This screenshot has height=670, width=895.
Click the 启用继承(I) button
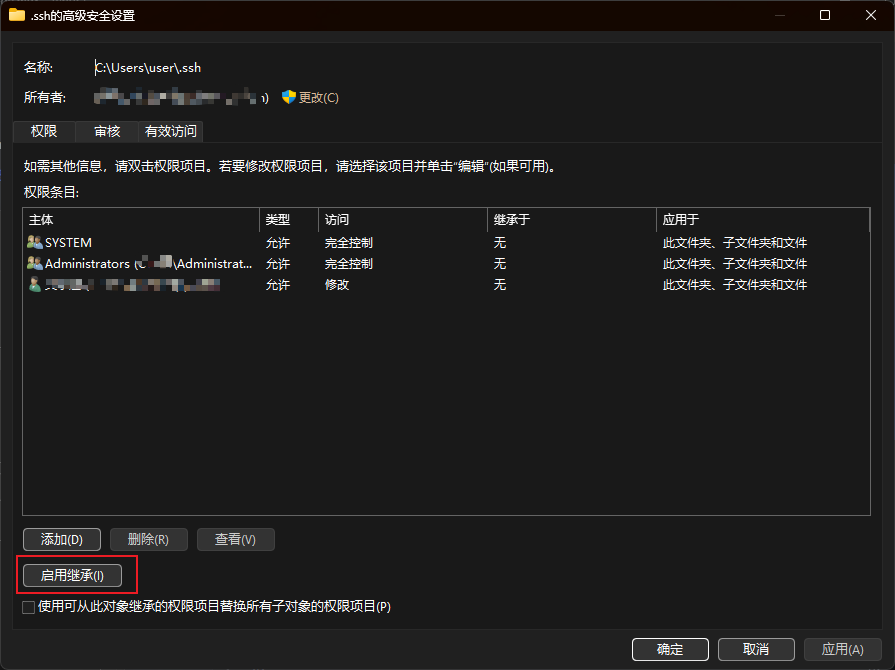pos(72,576)
